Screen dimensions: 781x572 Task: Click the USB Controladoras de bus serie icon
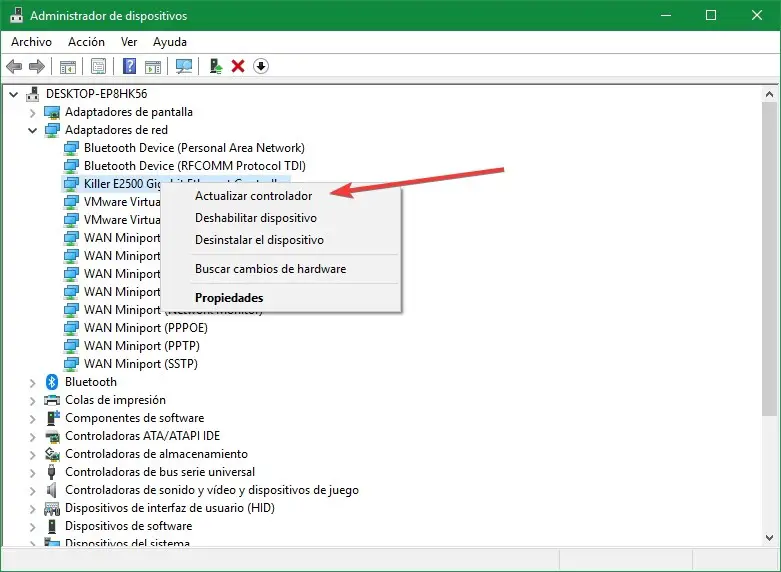[x=51, y=472]
